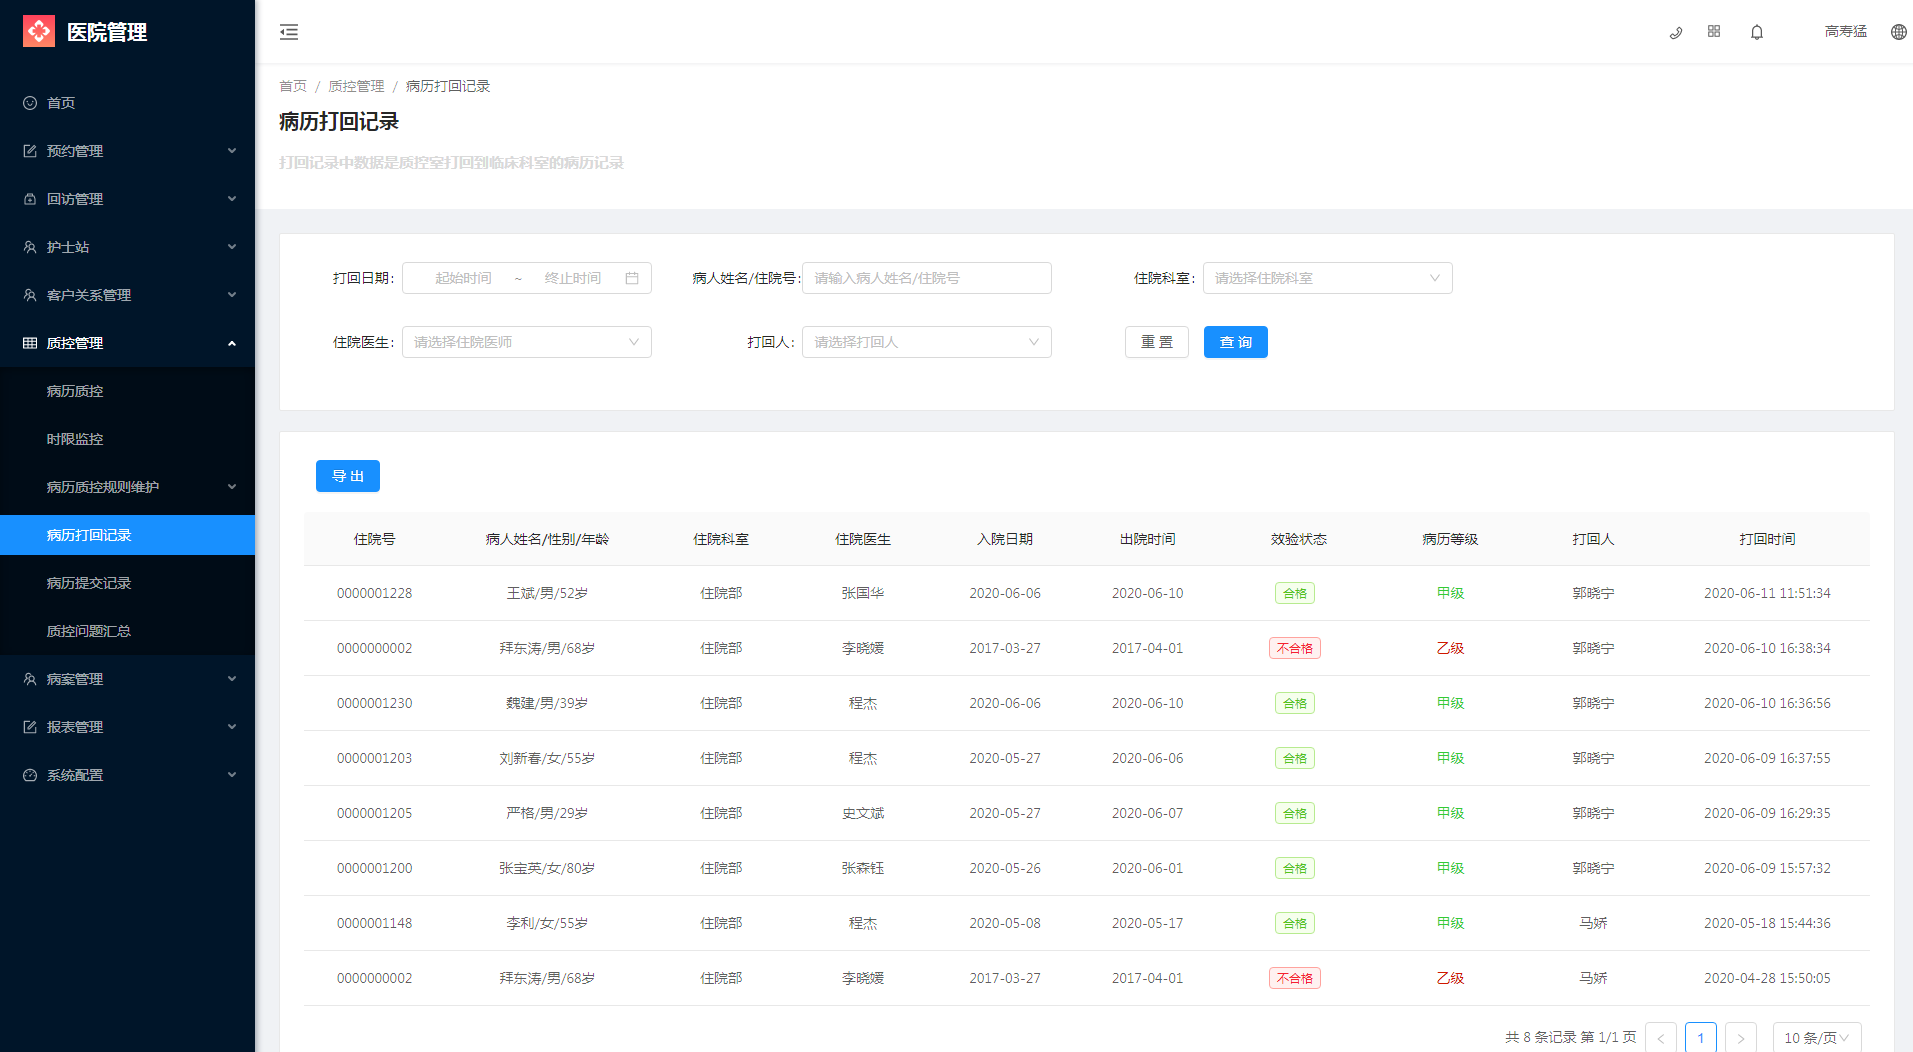Click the calendar icon in date range
The height and width of the screenshot is (1052, 1913).
[x=632, y=278]
